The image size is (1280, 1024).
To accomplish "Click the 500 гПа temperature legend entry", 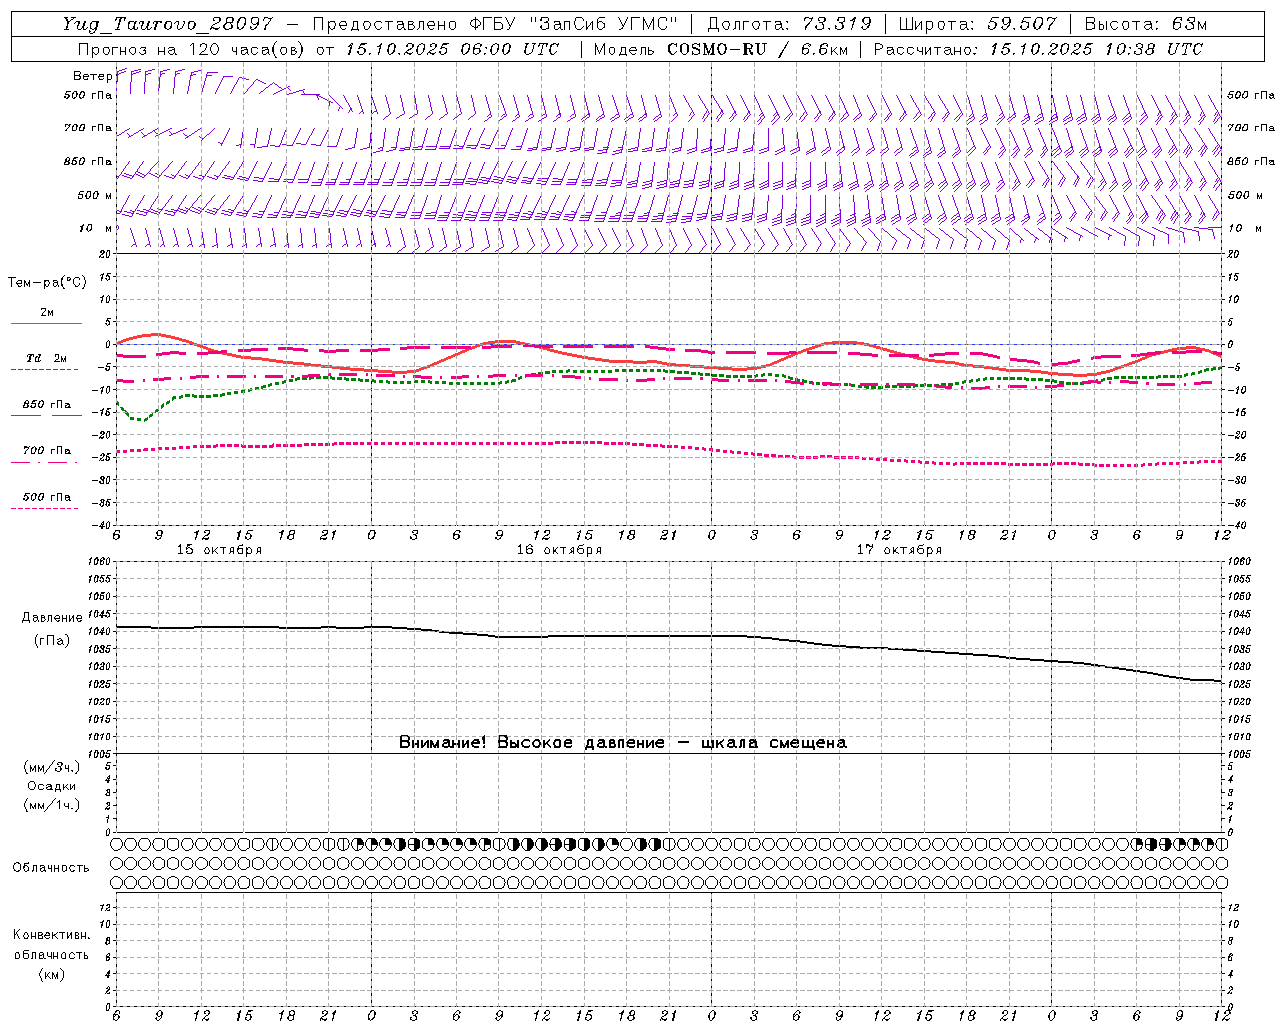I will (47, 497).
